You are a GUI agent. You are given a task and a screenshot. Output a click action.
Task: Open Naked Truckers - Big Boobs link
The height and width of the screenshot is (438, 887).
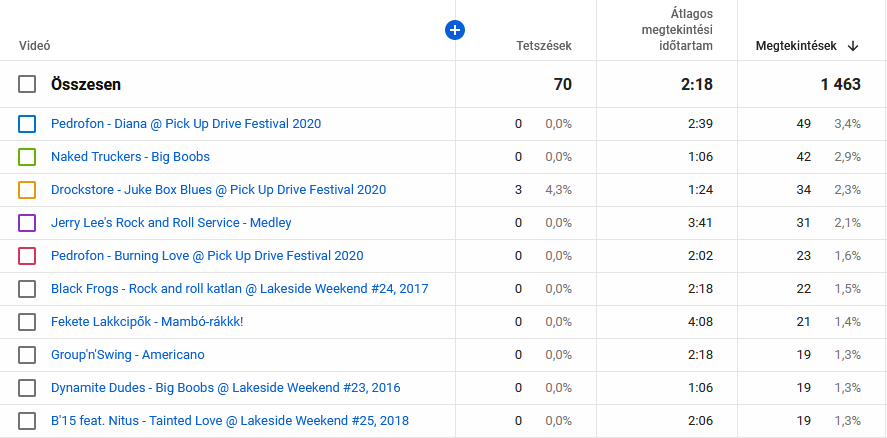130,157
